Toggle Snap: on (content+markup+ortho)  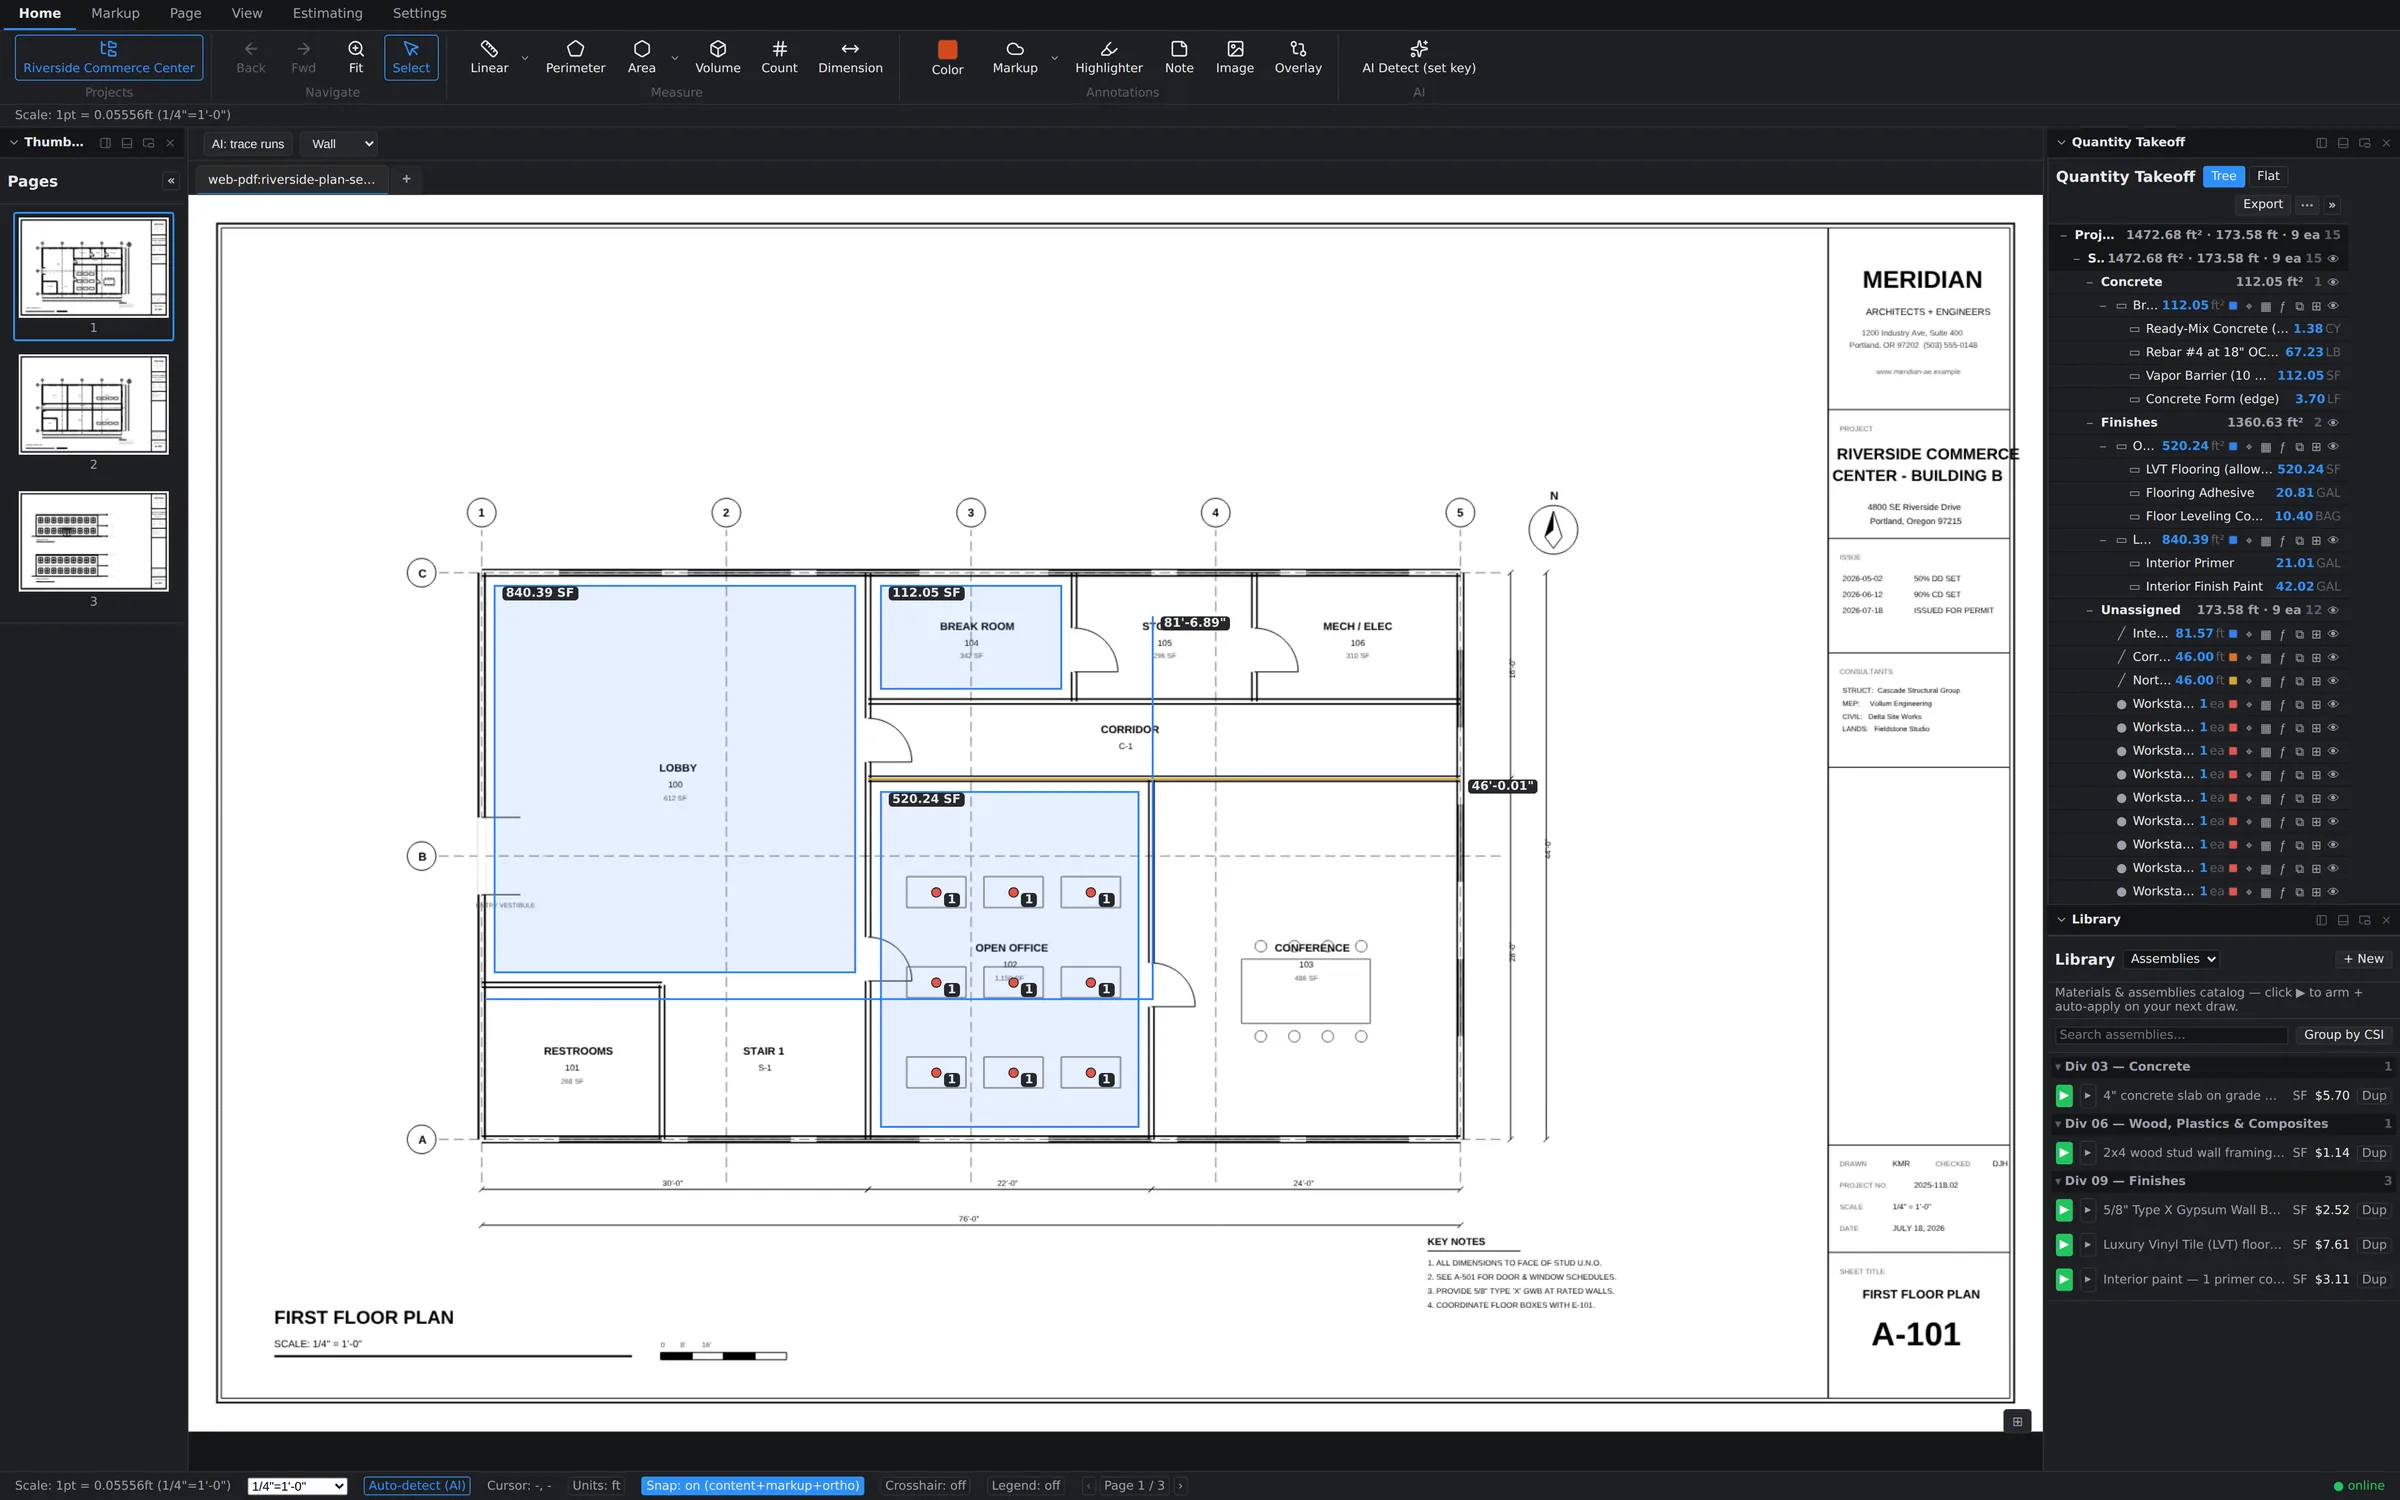click(752, 1486)
